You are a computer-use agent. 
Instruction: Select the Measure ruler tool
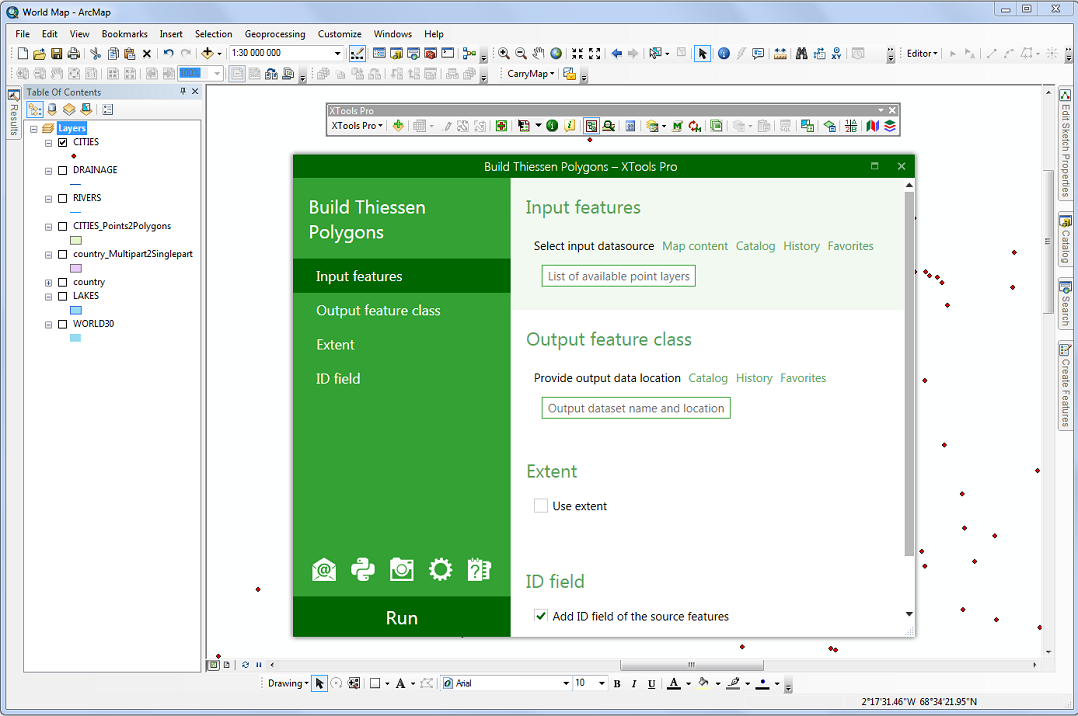tap(780, 54)
